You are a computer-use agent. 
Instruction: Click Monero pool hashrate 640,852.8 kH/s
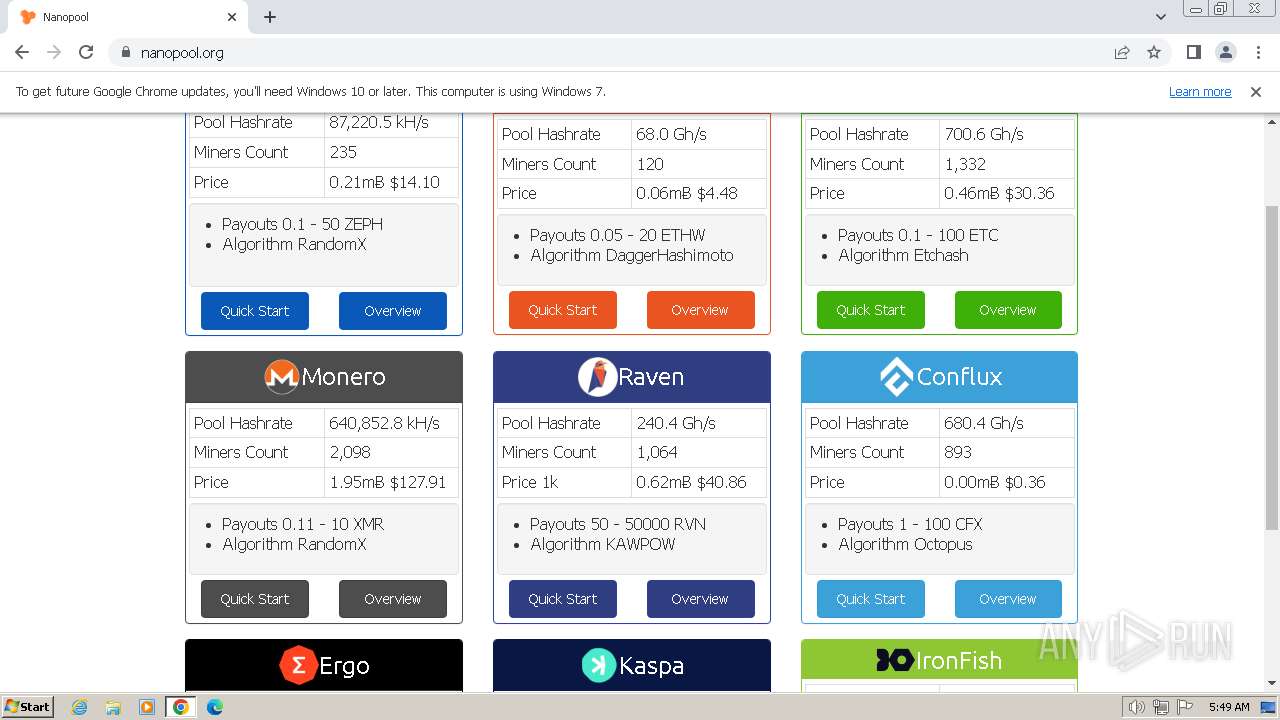(x=384, y=423)
